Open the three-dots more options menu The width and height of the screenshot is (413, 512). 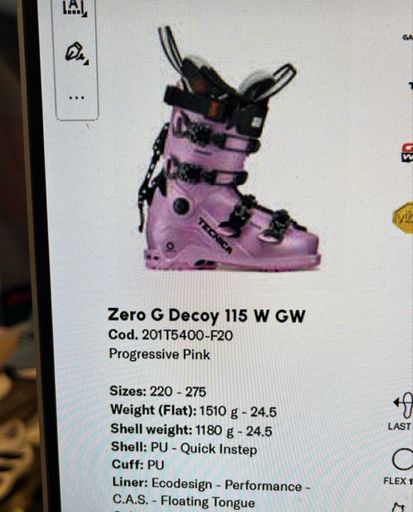click(76, 98)
